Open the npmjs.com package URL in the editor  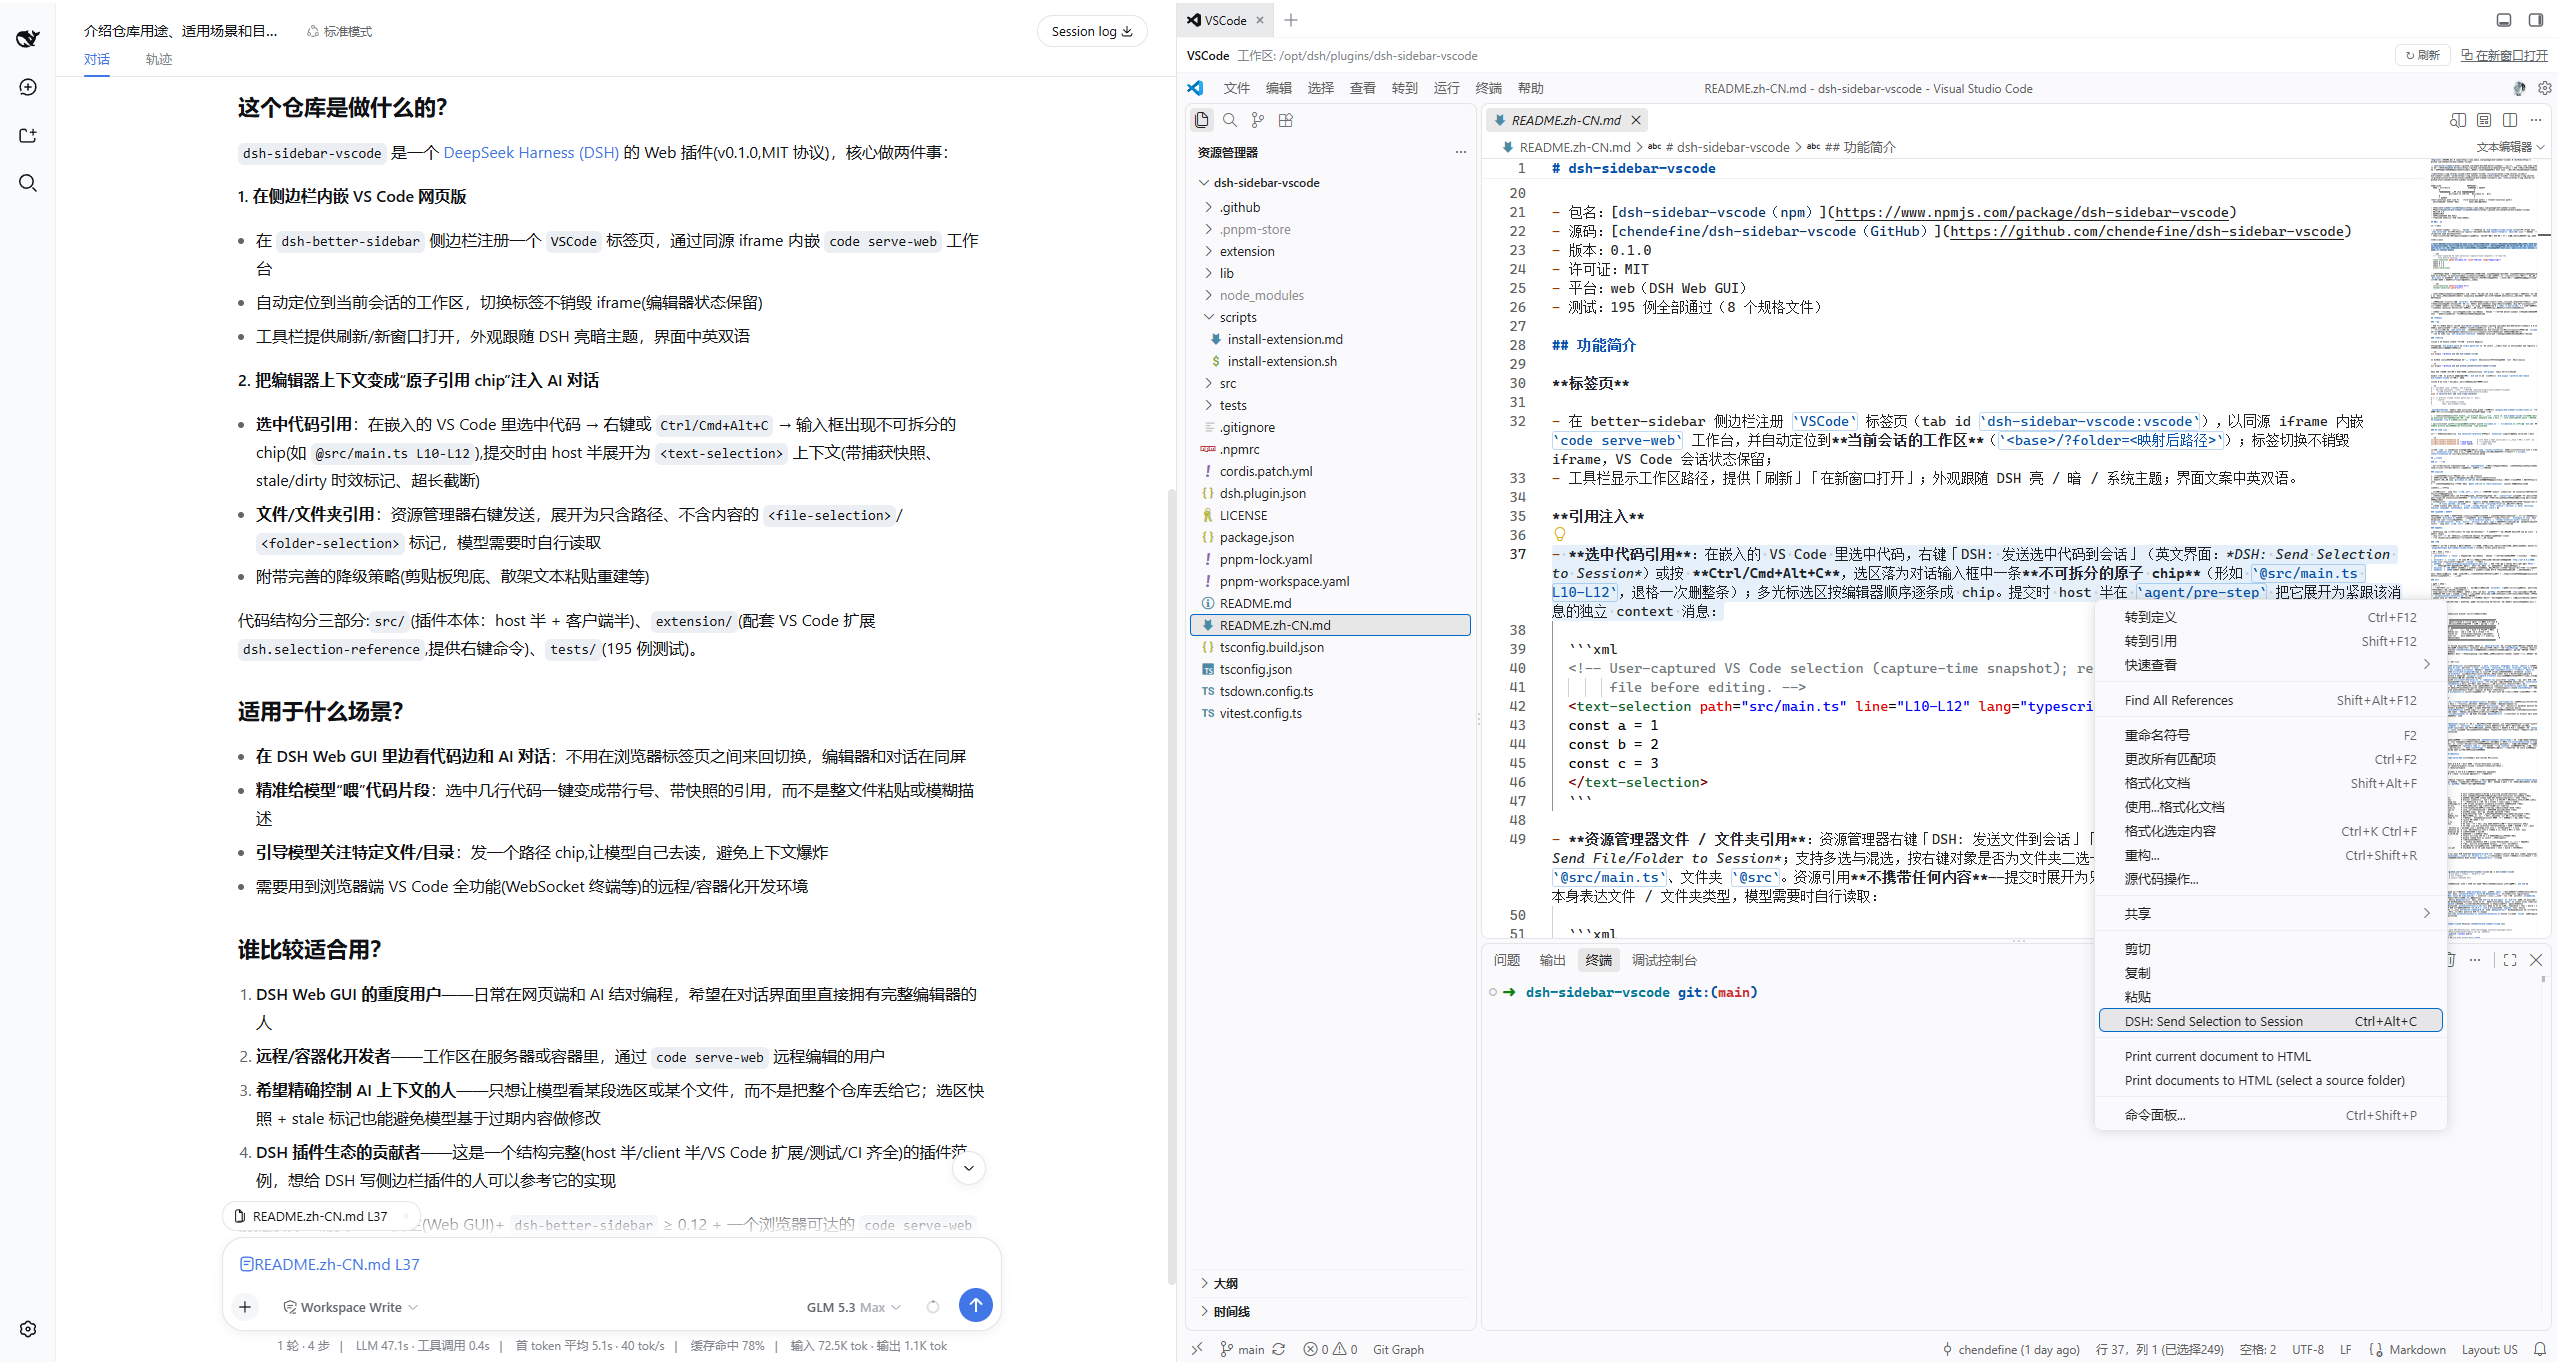(x=2031, y=212)
